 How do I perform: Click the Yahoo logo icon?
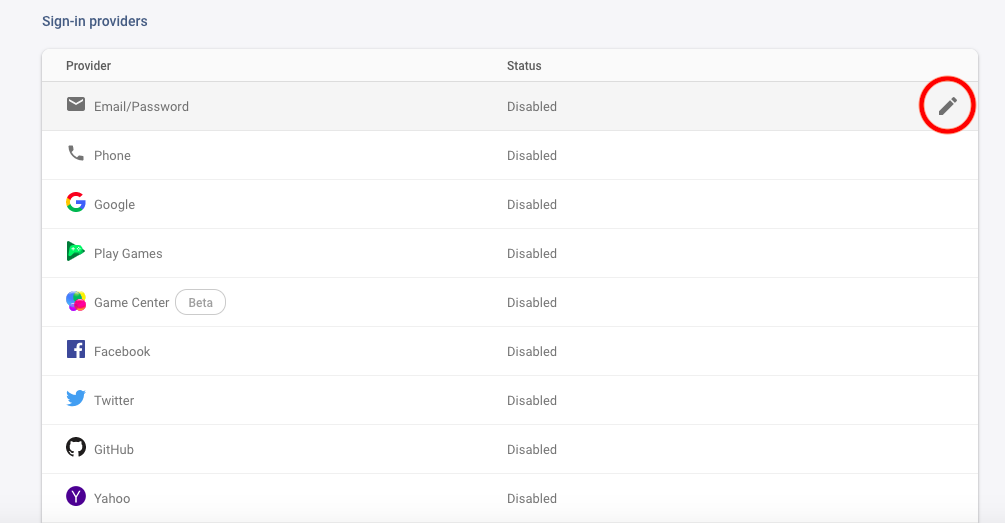pos(76,497)
